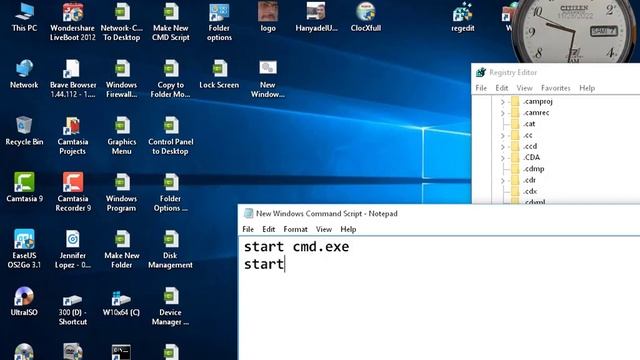Screen dimensions: 640x360
Task: Select Disk Management script icon
Action: pyautogui.click(x=171, y=249)
